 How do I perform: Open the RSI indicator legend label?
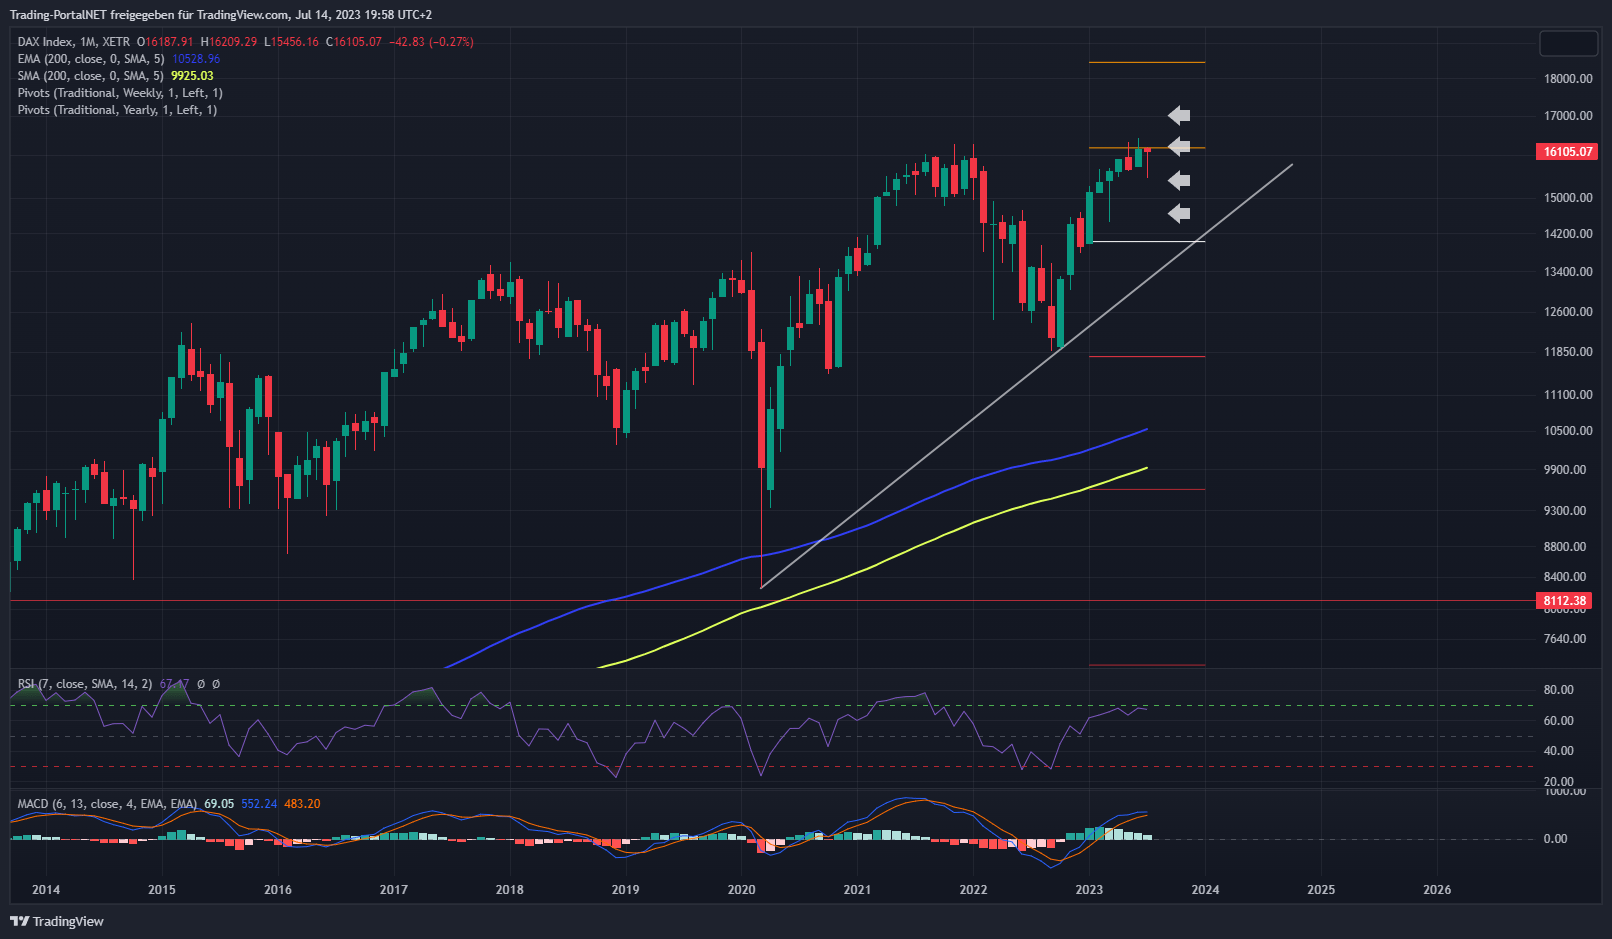click(85, 684)
